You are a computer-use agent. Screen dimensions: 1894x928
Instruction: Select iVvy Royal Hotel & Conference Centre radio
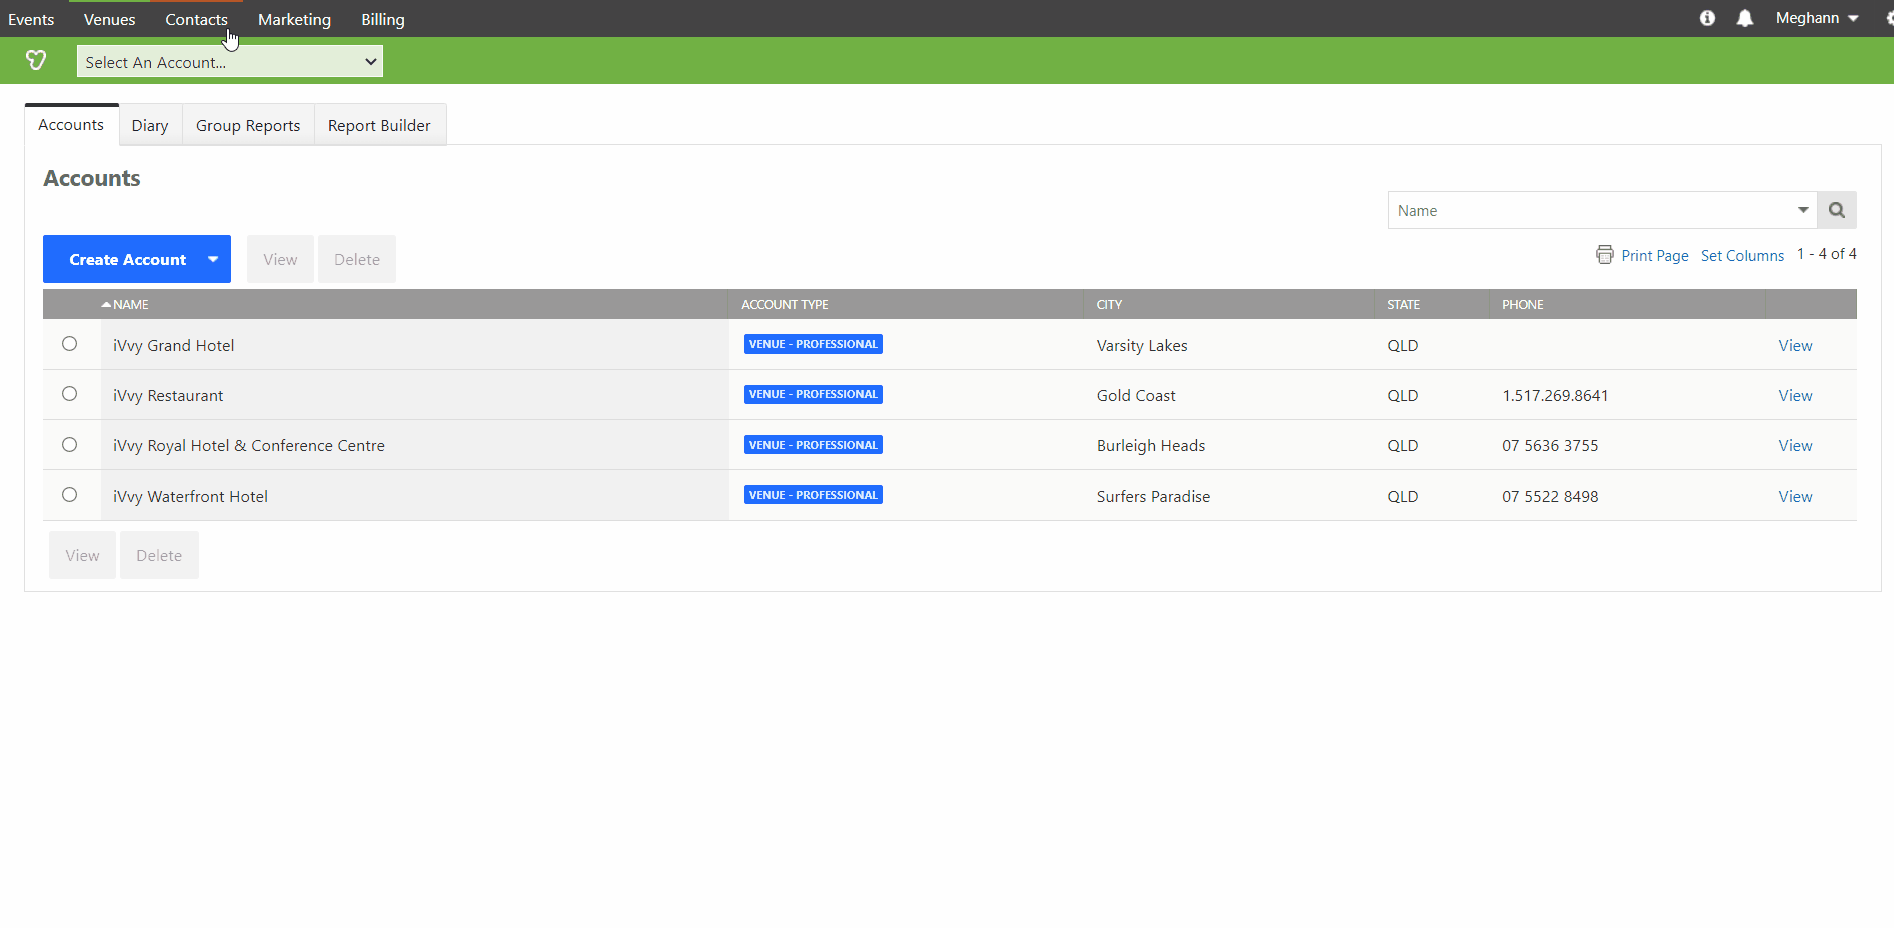click(x=69, y=445)
